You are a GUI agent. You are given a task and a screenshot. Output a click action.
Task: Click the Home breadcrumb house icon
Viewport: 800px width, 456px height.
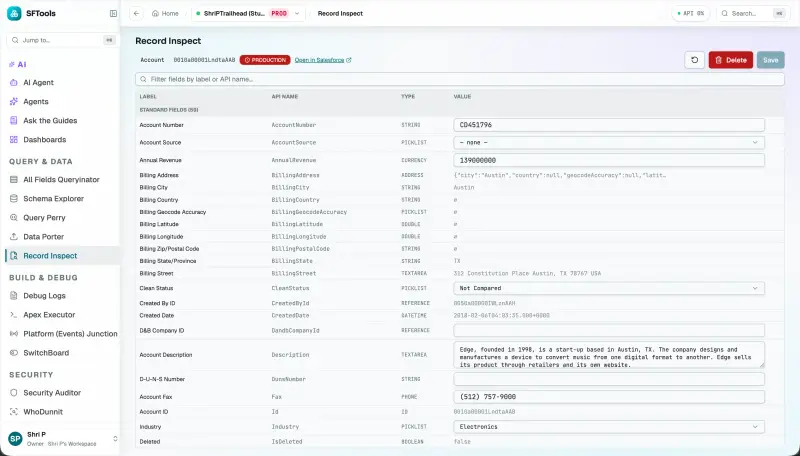(155, 13)
